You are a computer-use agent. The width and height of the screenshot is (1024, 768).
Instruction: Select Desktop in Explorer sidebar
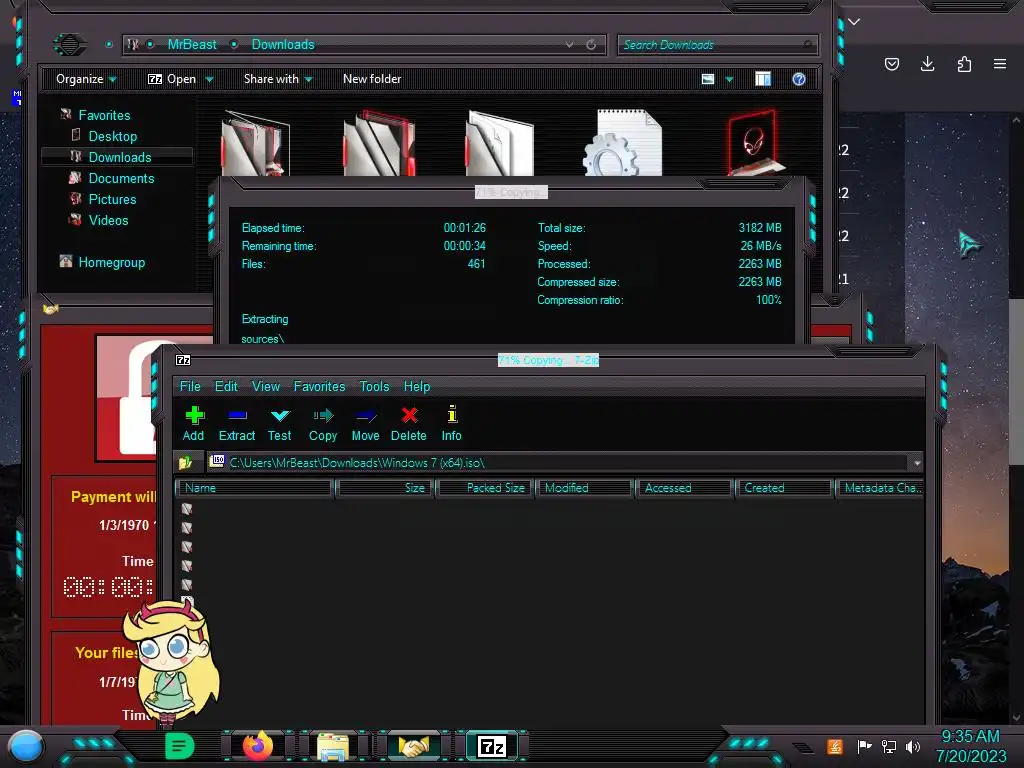tap(113, 136)
